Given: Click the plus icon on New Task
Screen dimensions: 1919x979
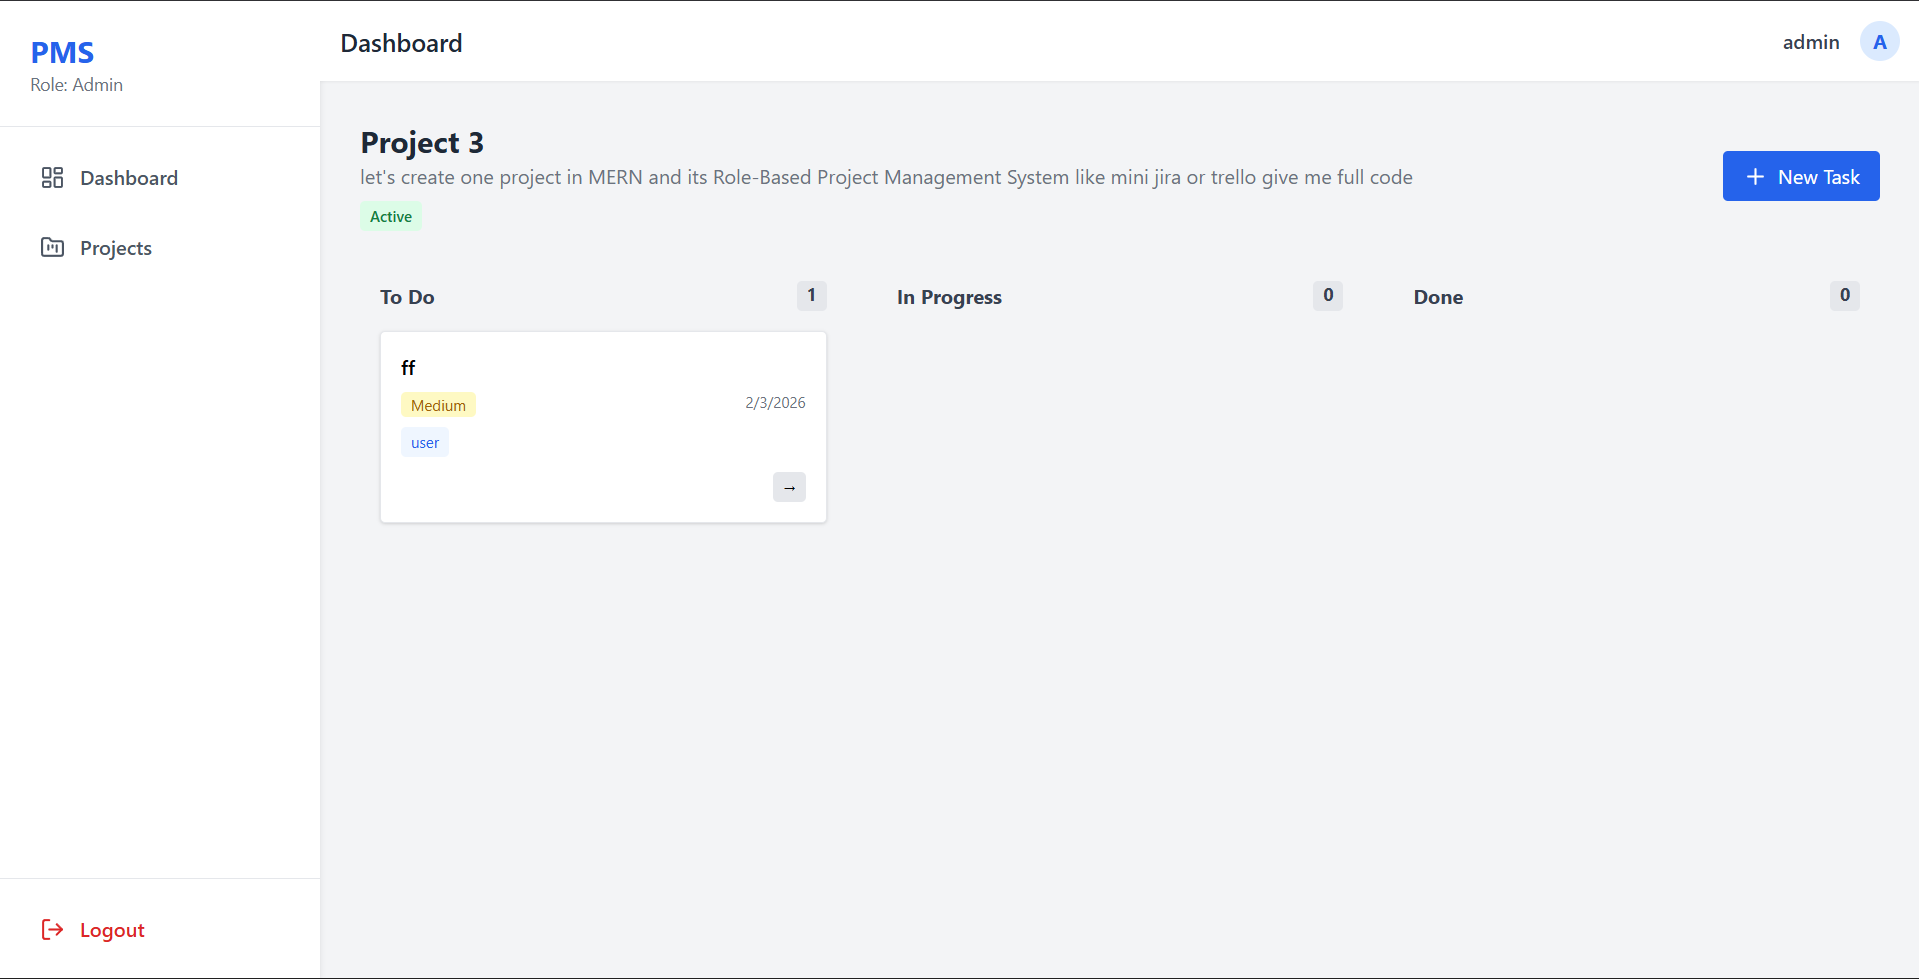Looking at the screenshot, I should (1755, 177).
